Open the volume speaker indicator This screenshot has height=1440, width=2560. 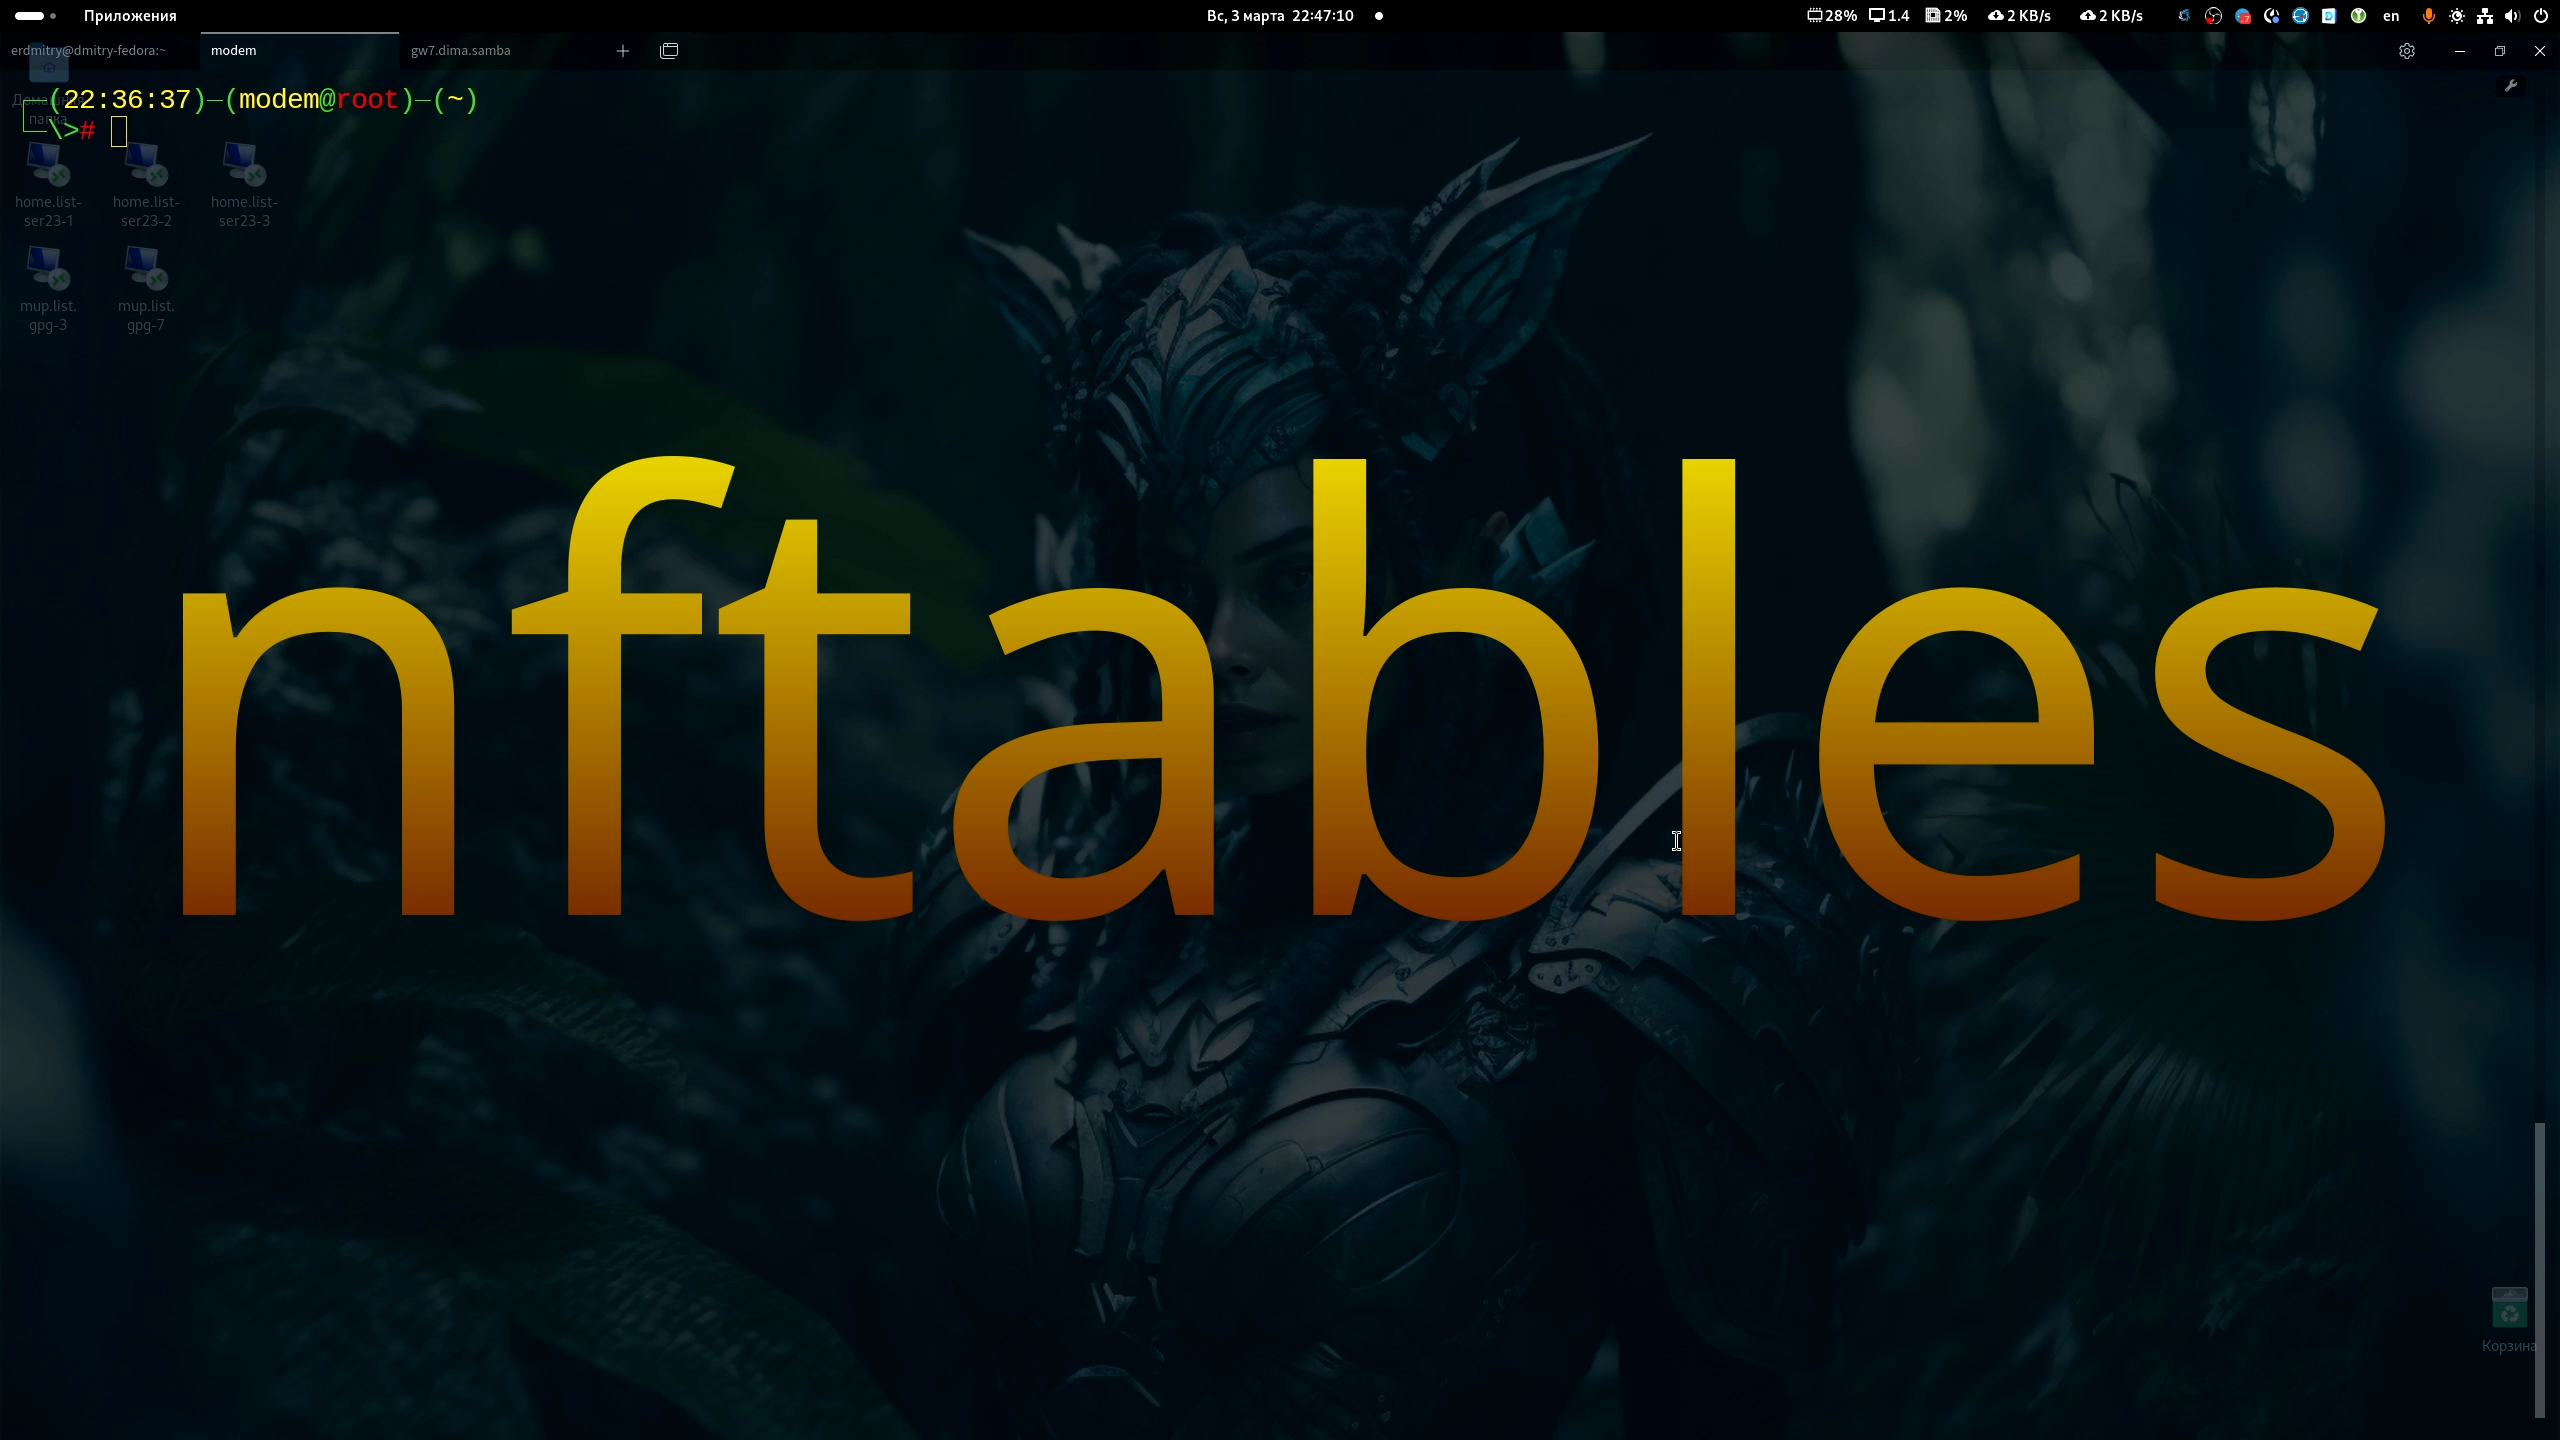2512,16
